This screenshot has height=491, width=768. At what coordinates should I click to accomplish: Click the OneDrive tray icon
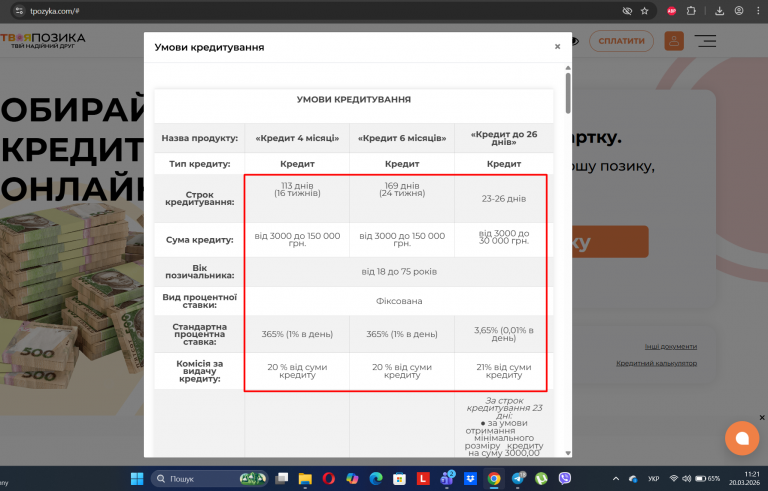pos(633,479)
